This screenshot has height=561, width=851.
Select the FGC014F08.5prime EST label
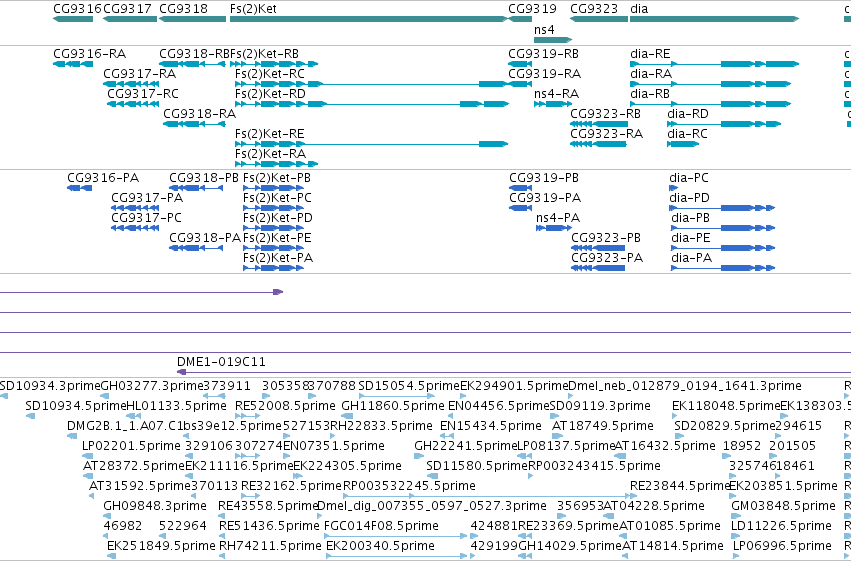[x=381, y=526]
